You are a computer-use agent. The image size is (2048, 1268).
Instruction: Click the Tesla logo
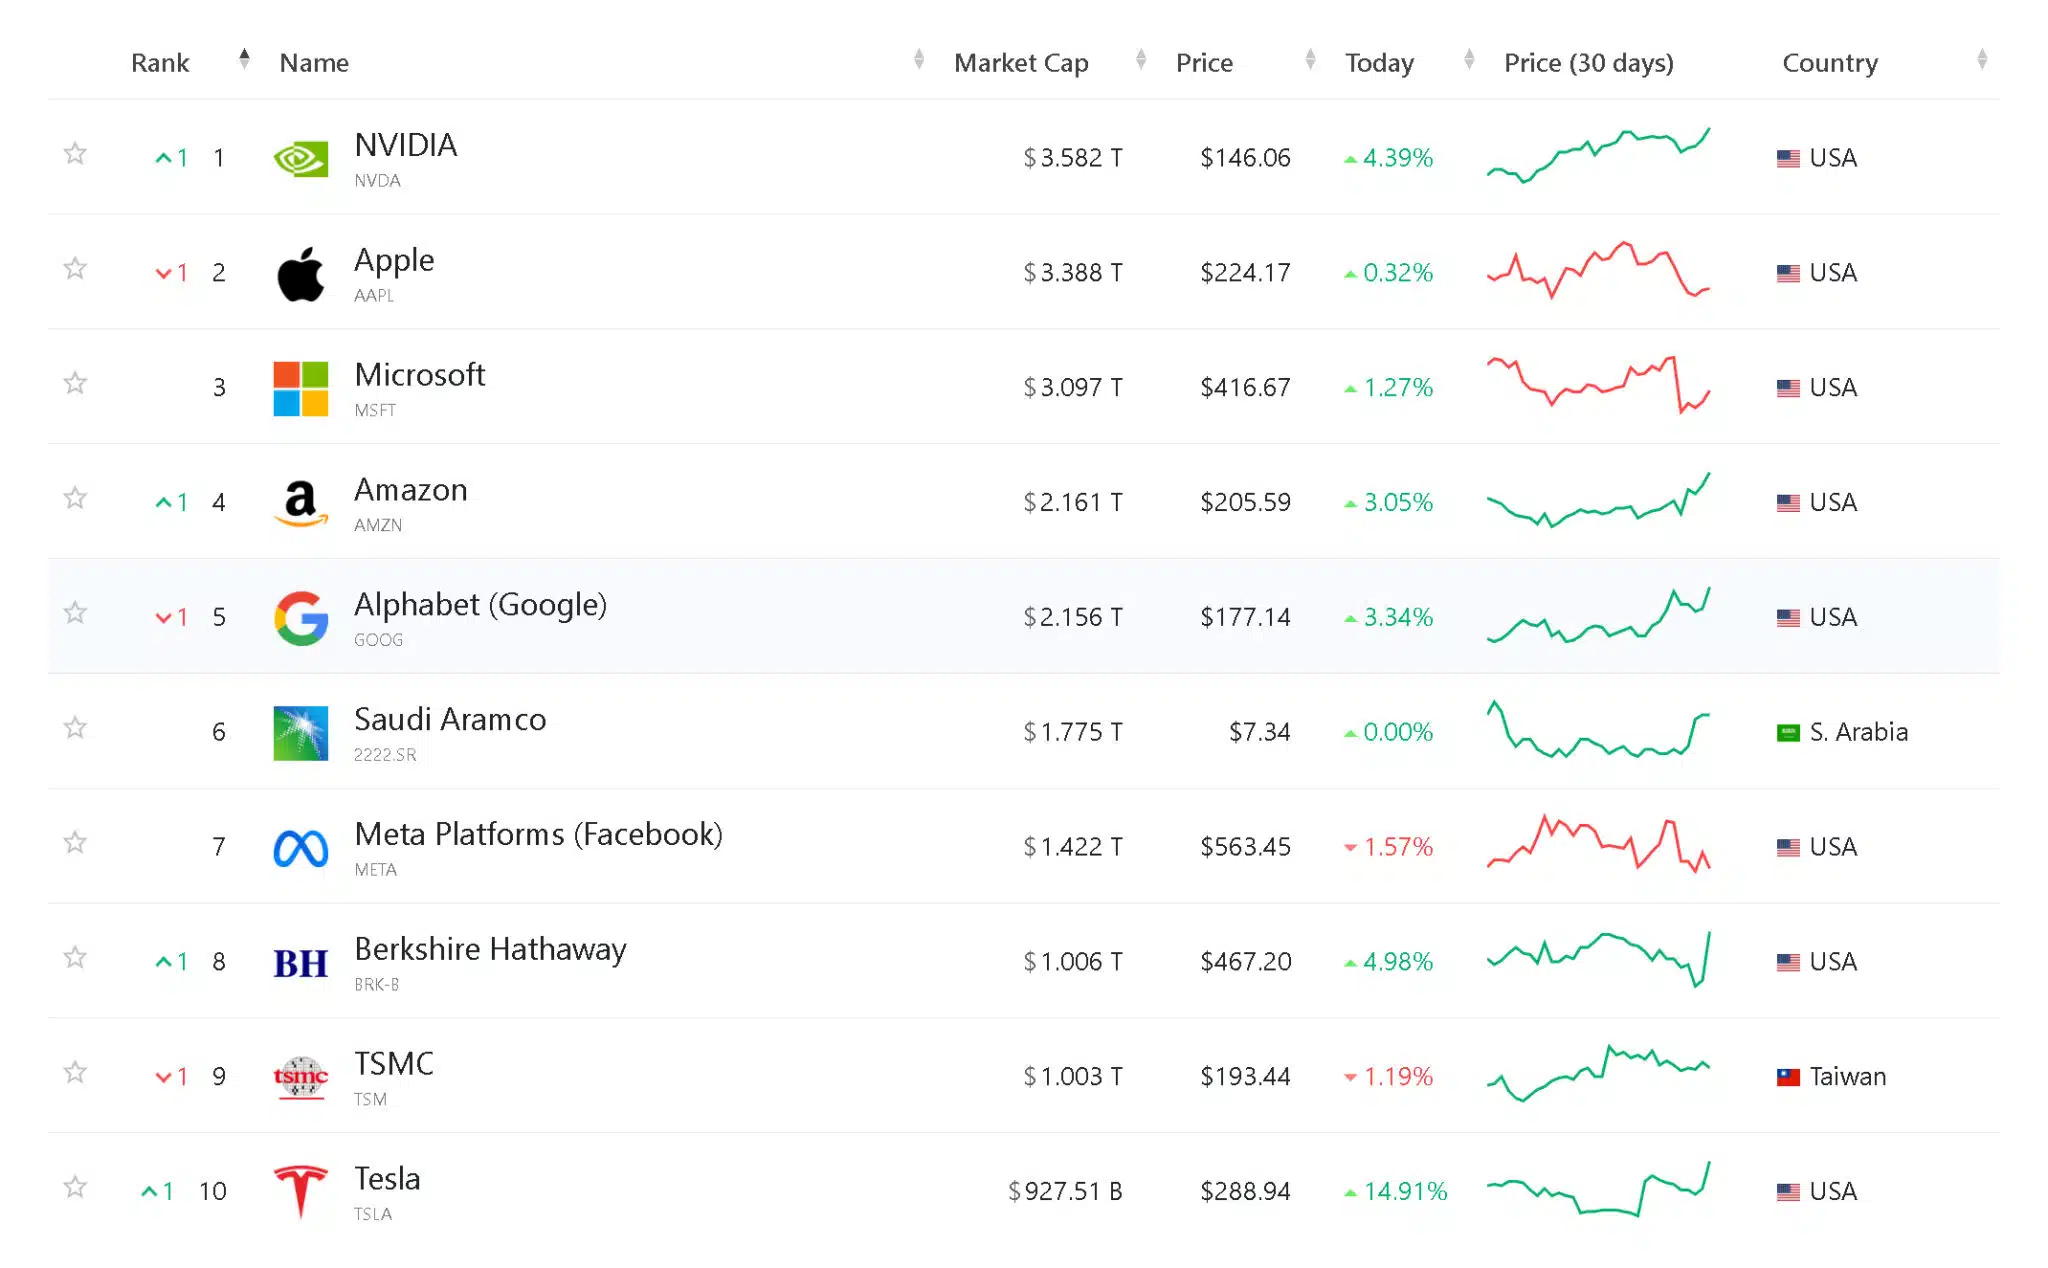(299, 1191)
